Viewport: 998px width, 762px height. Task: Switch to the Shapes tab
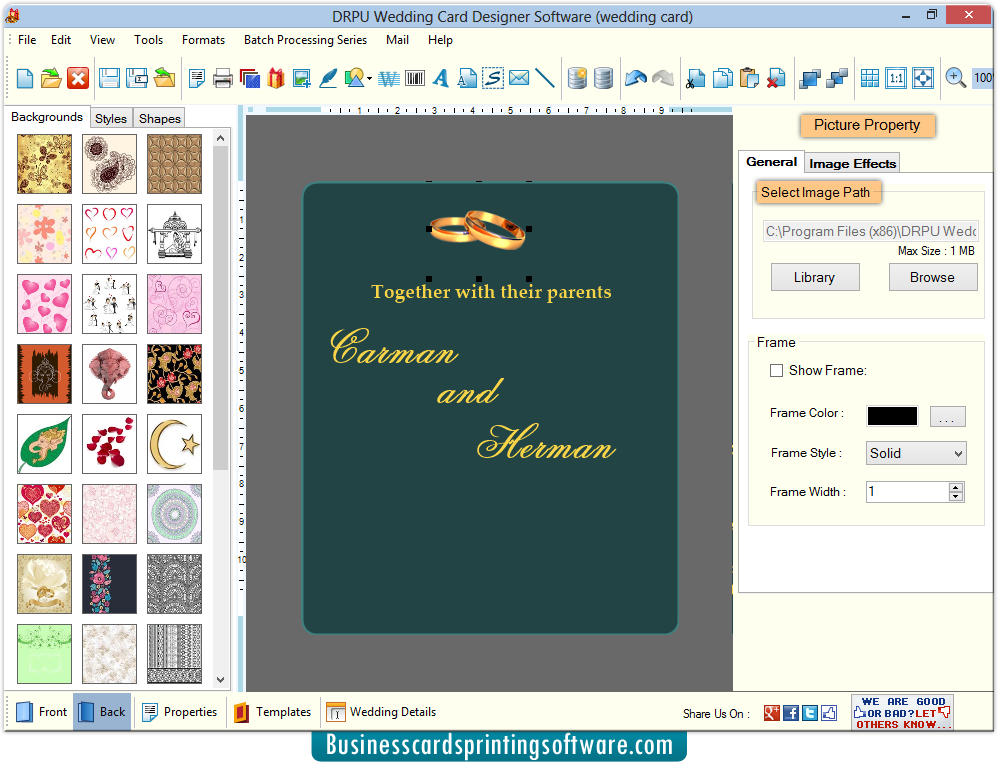click(x=160, y=118)
